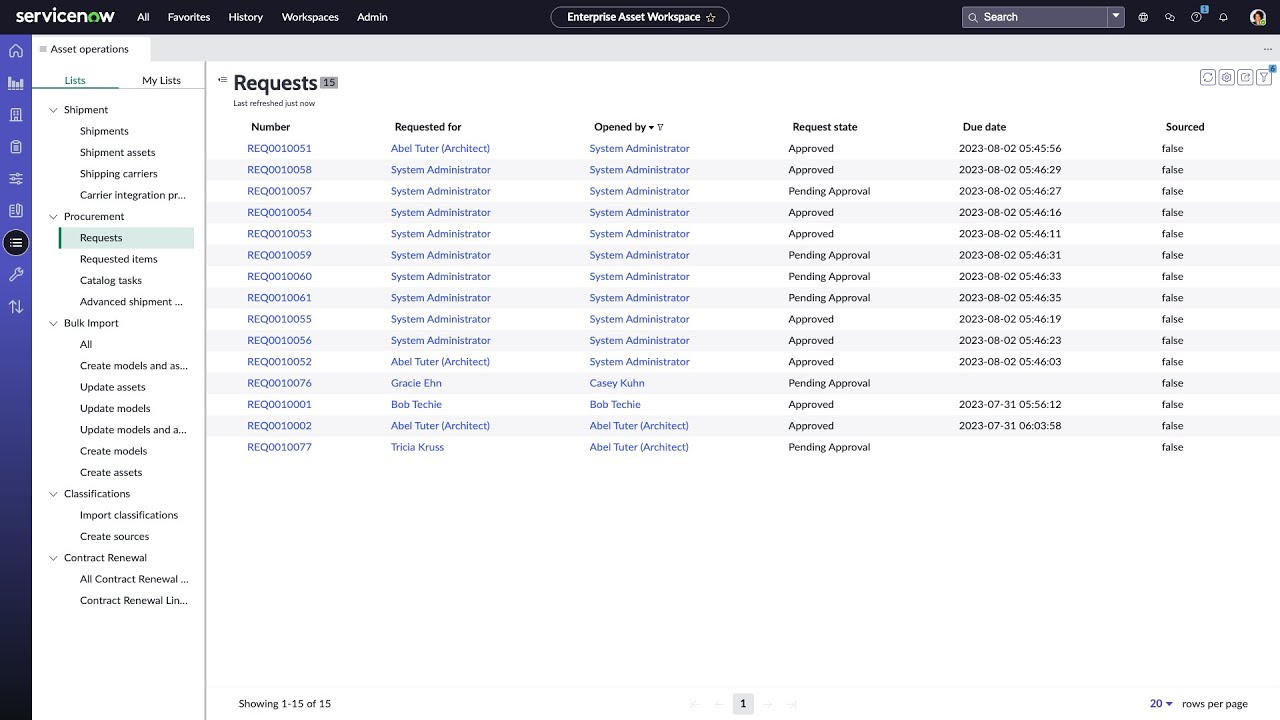Open the globe scope picker icon
Image resolution: width=1280 pixels, height=720 pixels.
click(1143, 17)
